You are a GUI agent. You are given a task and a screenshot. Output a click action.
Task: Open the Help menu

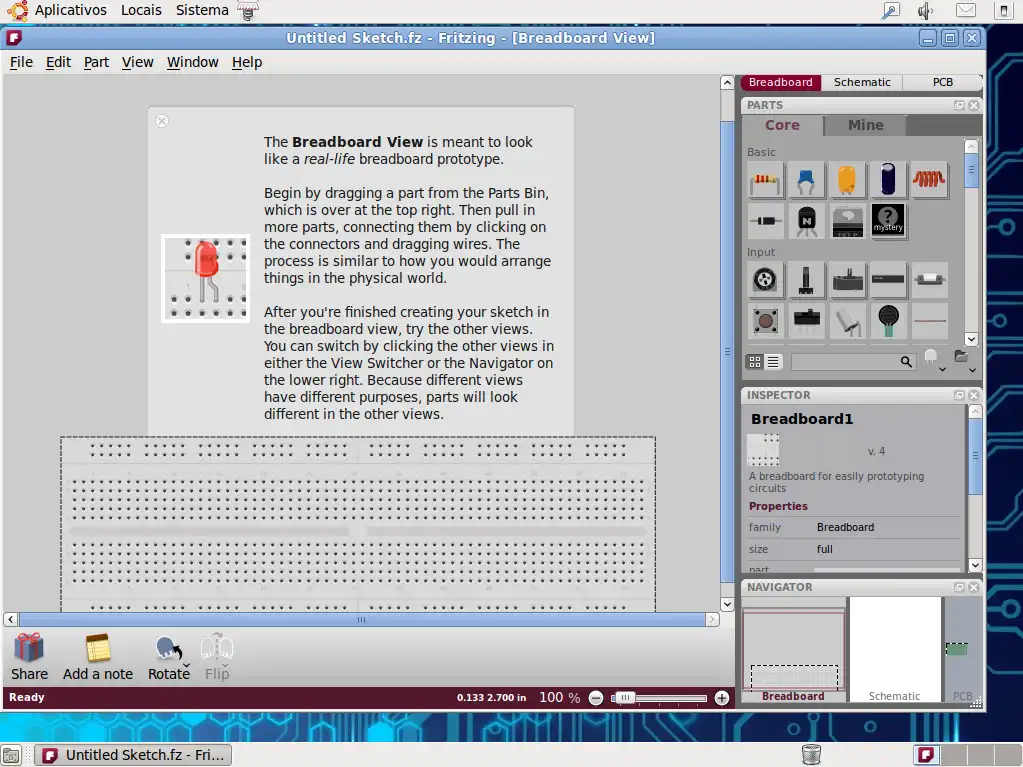coord(247,62)
